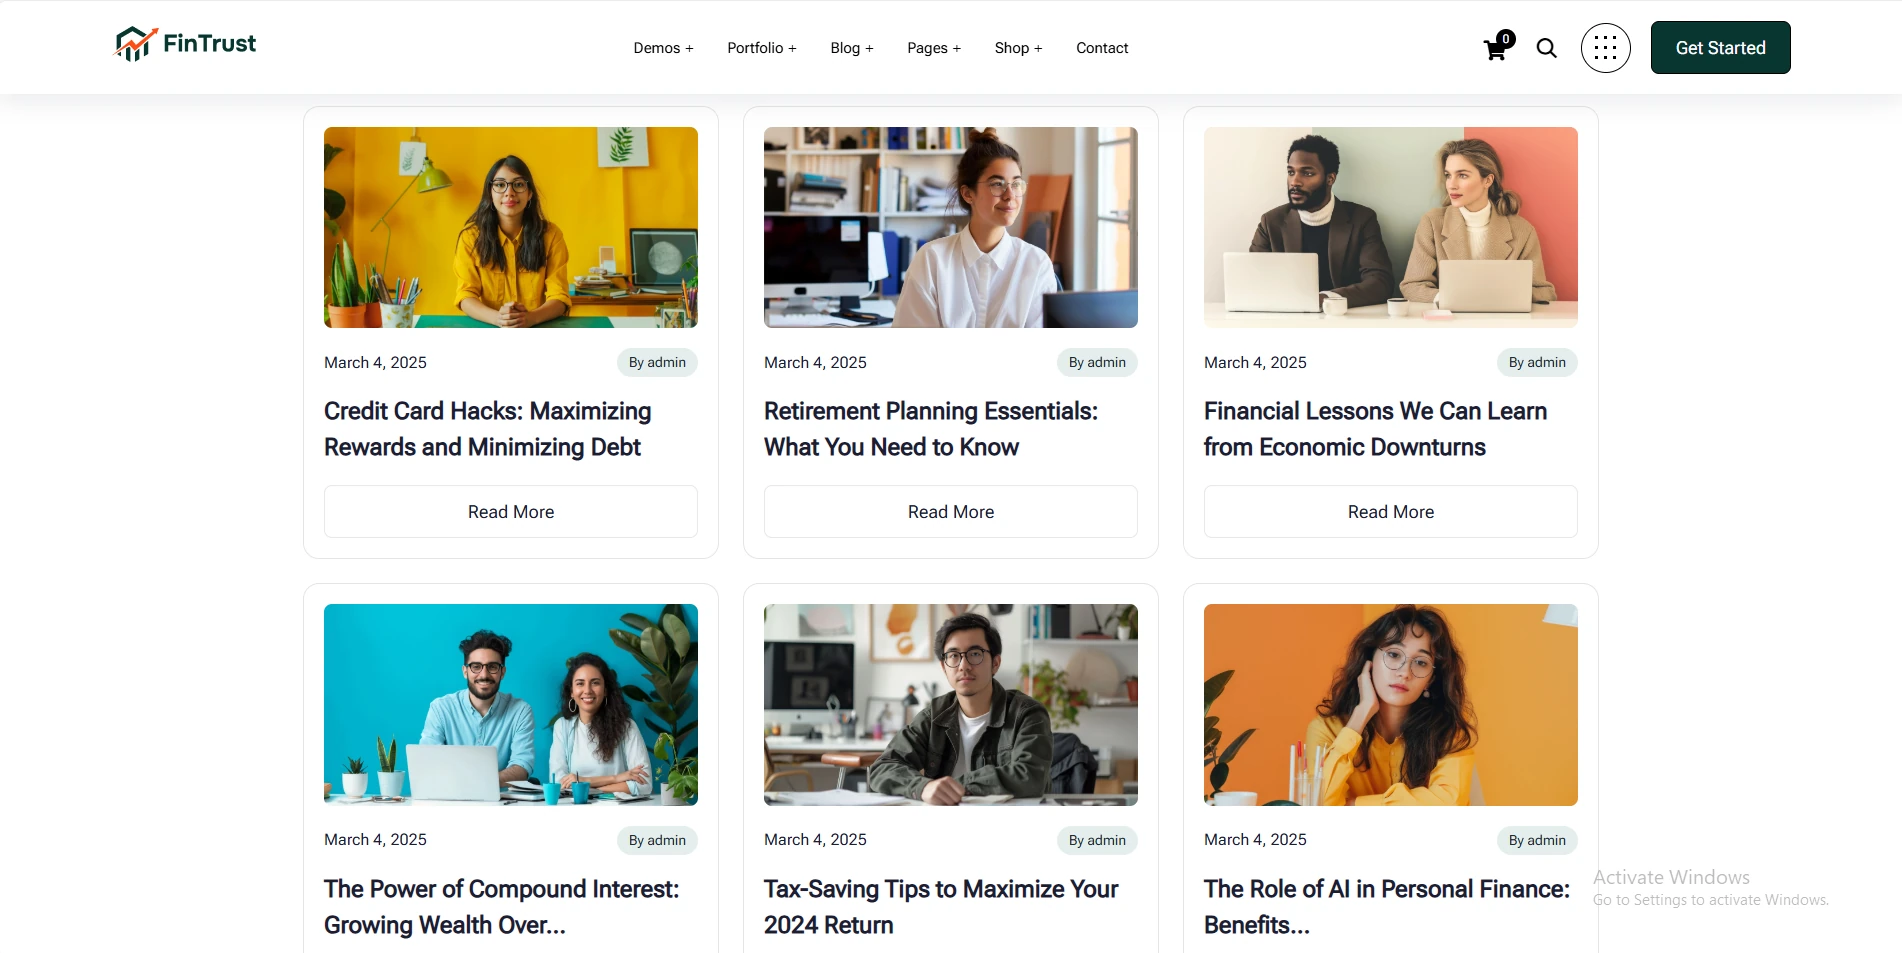Open the Shop menu item
This screenshot has width=1902, height=953.
coord(1018,48)
